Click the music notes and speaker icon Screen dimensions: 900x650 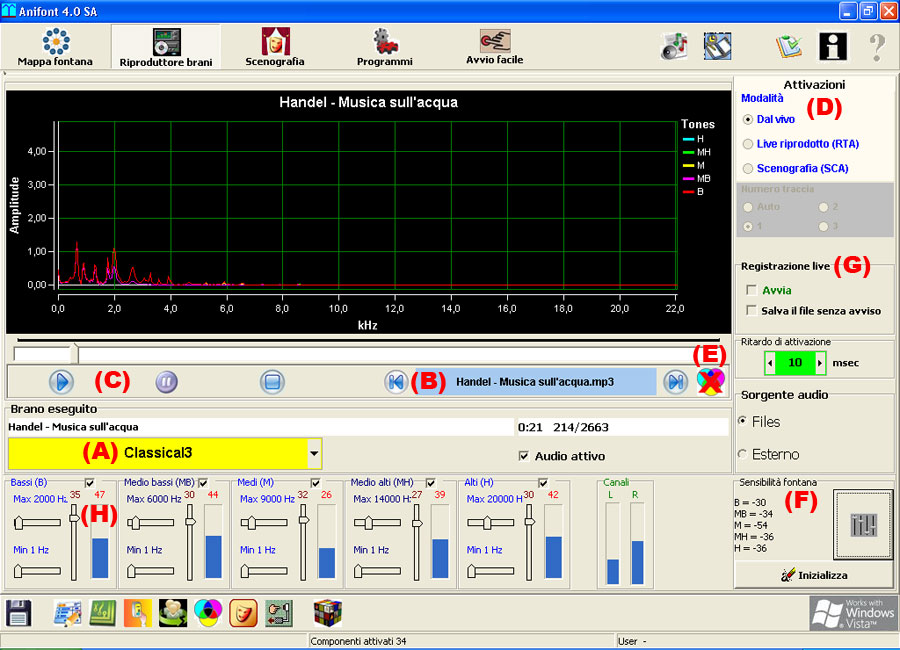coord(674,47)
